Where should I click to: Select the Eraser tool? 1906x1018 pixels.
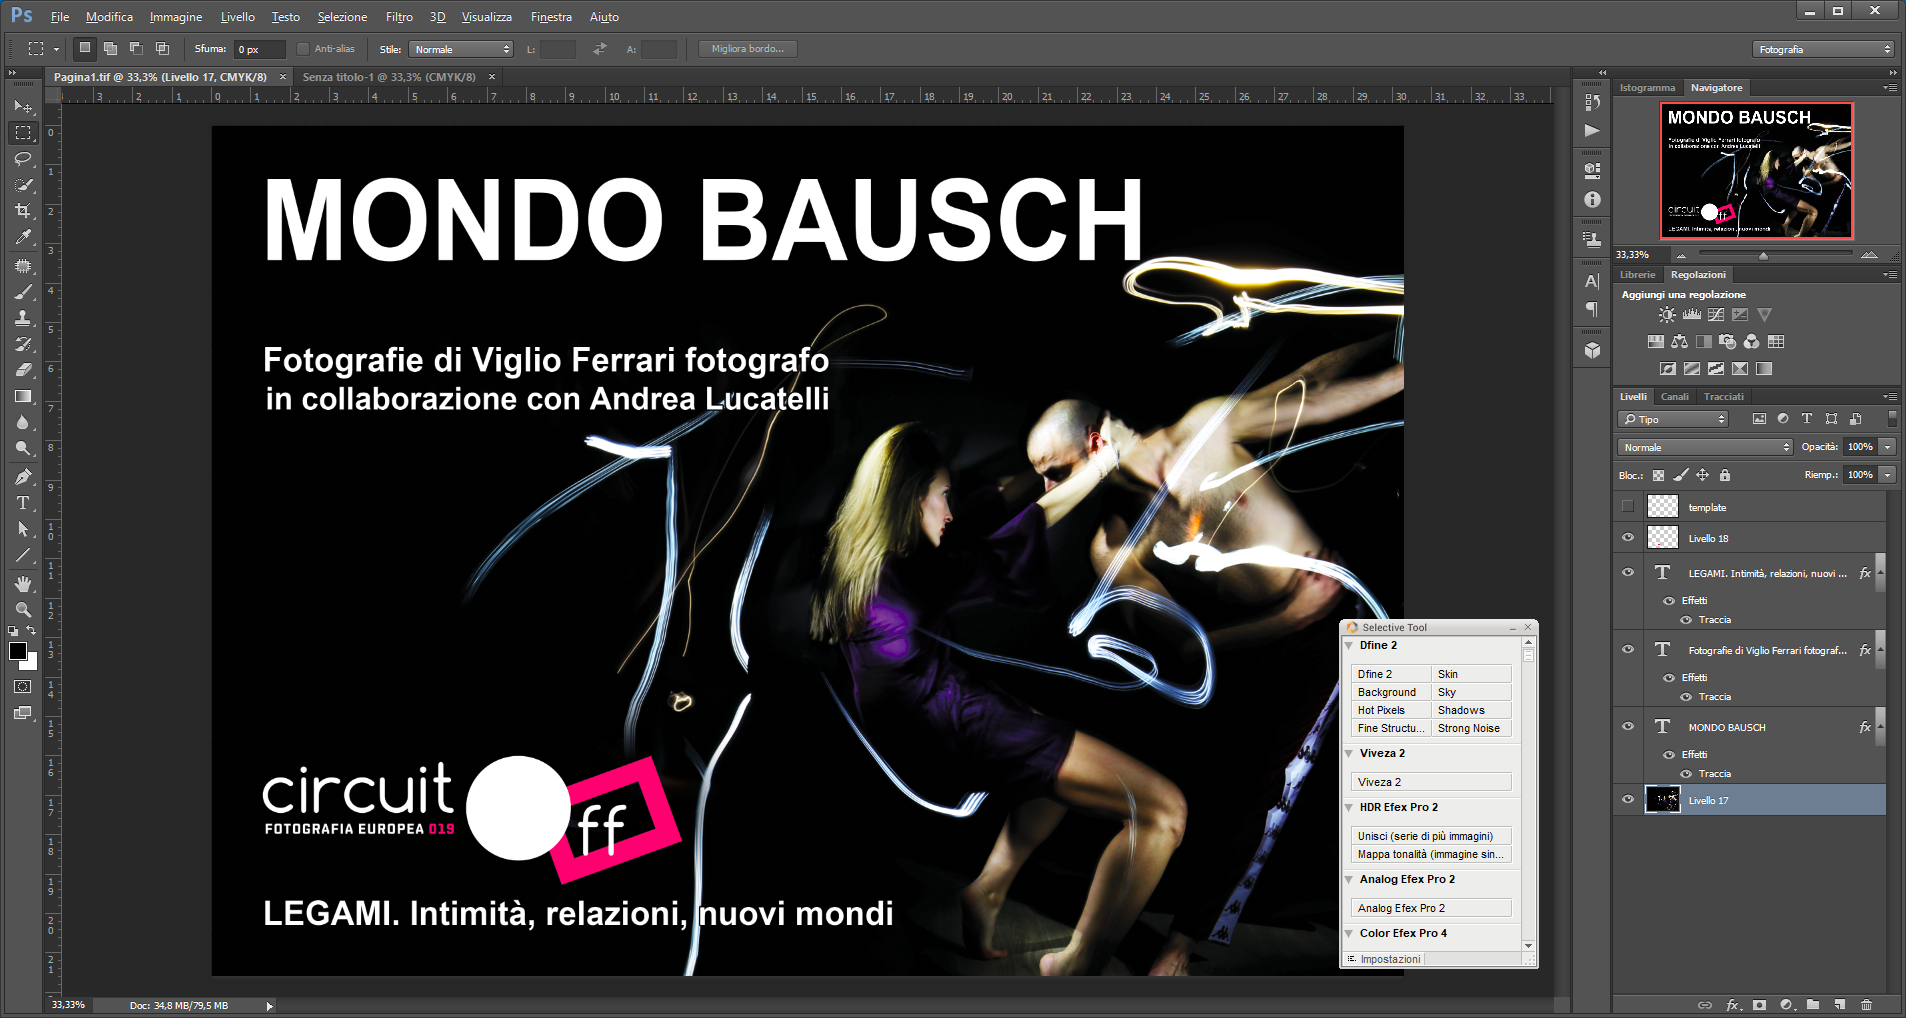click(x=23, y=370)
